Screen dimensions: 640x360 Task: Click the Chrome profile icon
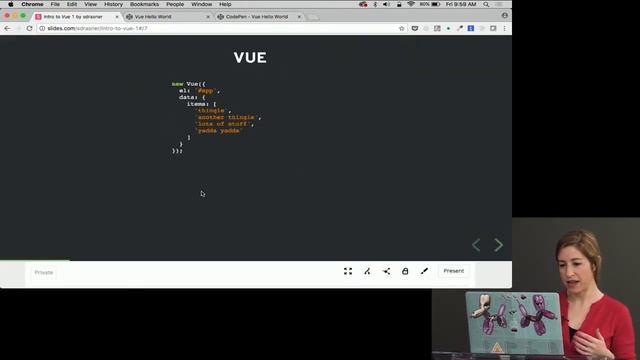505,15
